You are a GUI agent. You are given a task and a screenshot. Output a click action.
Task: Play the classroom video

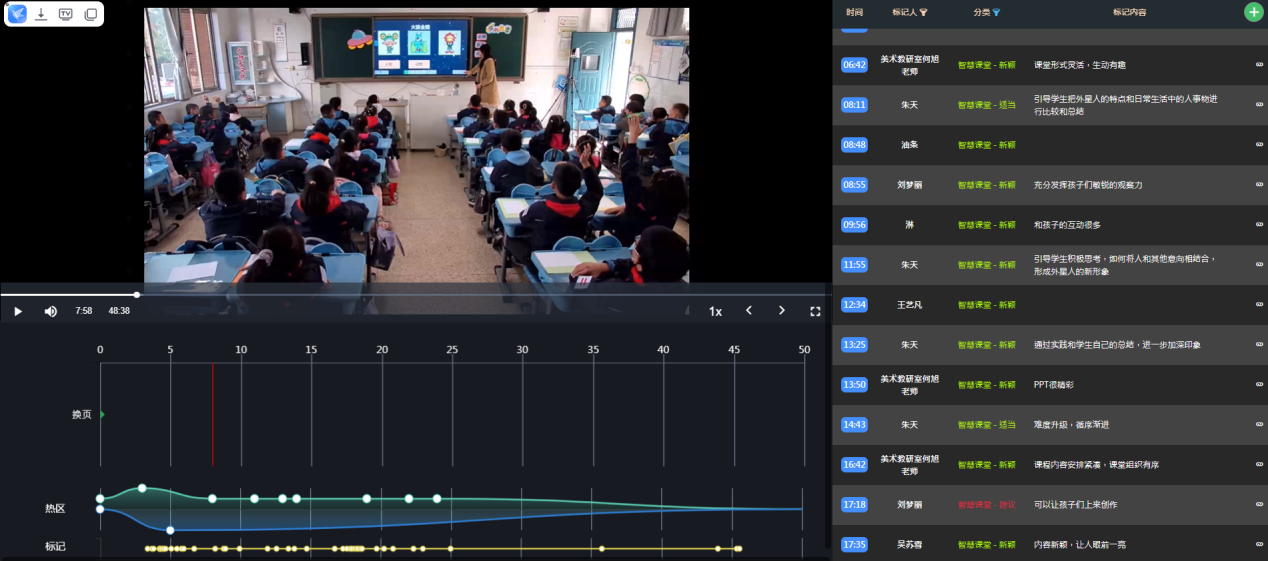coord(18,311)
